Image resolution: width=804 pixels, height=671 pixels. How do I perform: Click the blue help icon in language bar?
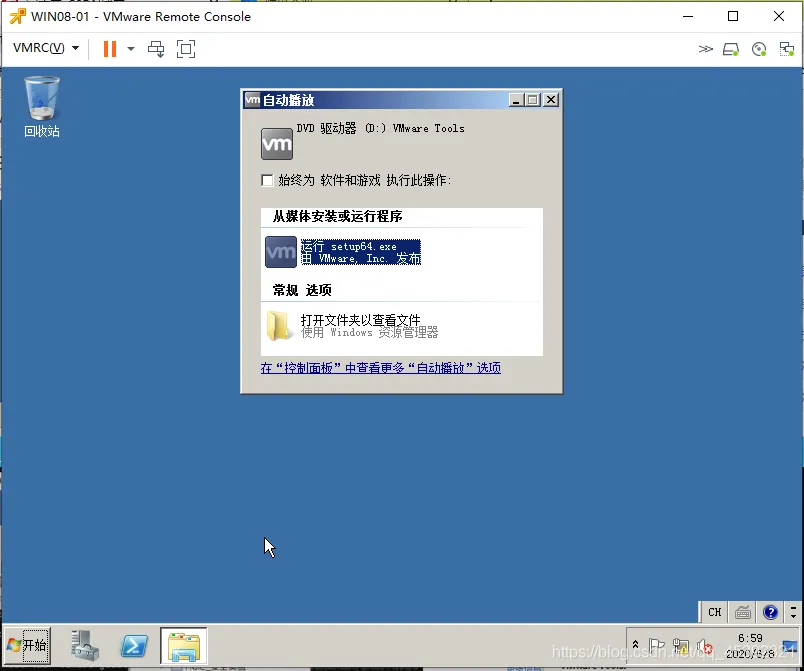coord(770,612)
